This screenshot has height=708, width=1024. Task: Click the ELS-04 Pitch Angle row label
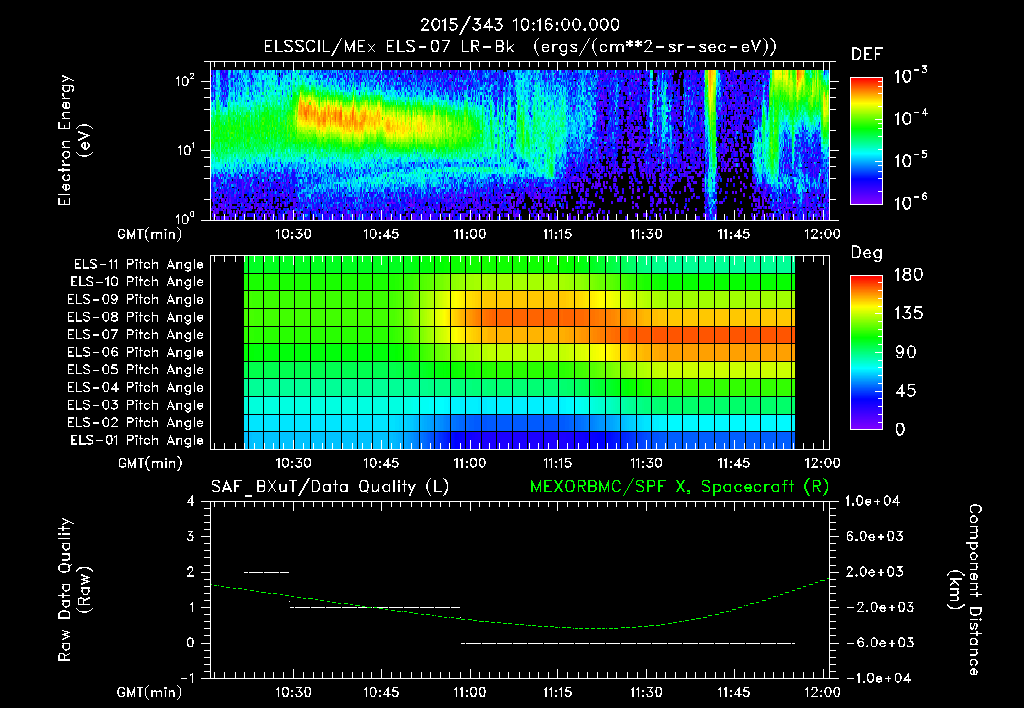click(x=136, y=387)
